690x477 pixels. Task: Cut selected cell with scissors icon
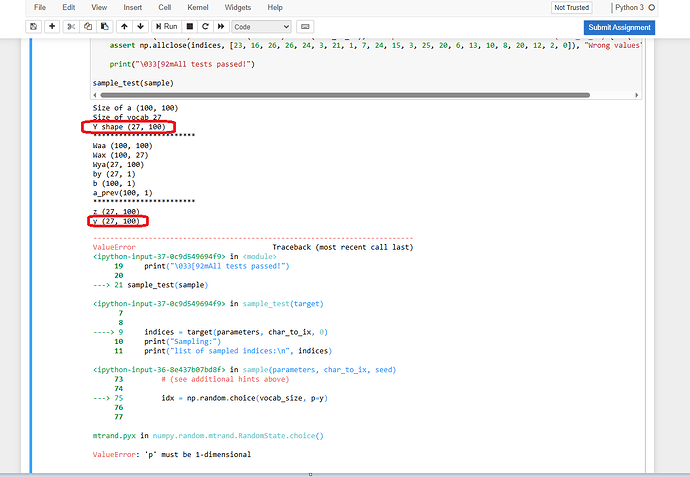click(72, 26)
